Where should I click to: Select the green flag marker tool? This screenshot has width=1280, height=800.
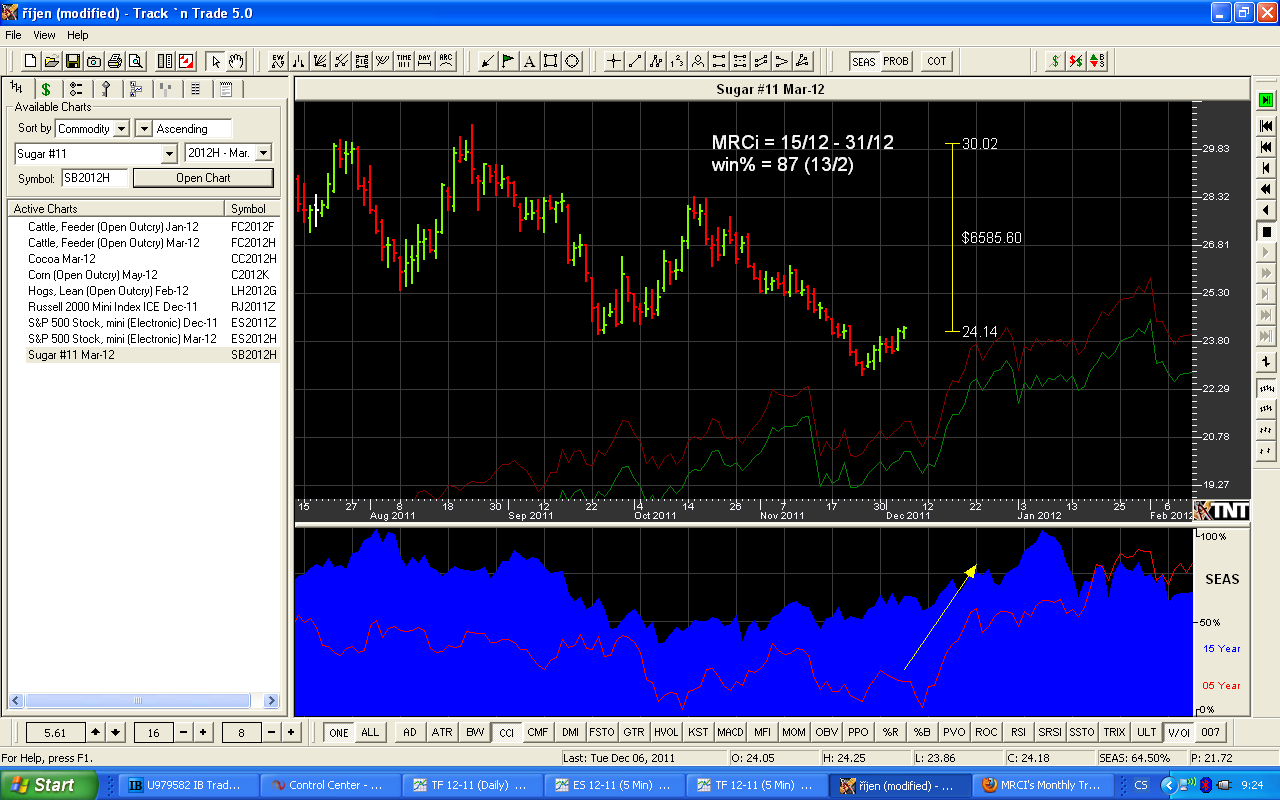pyautogui.click(x=508, y=61)
